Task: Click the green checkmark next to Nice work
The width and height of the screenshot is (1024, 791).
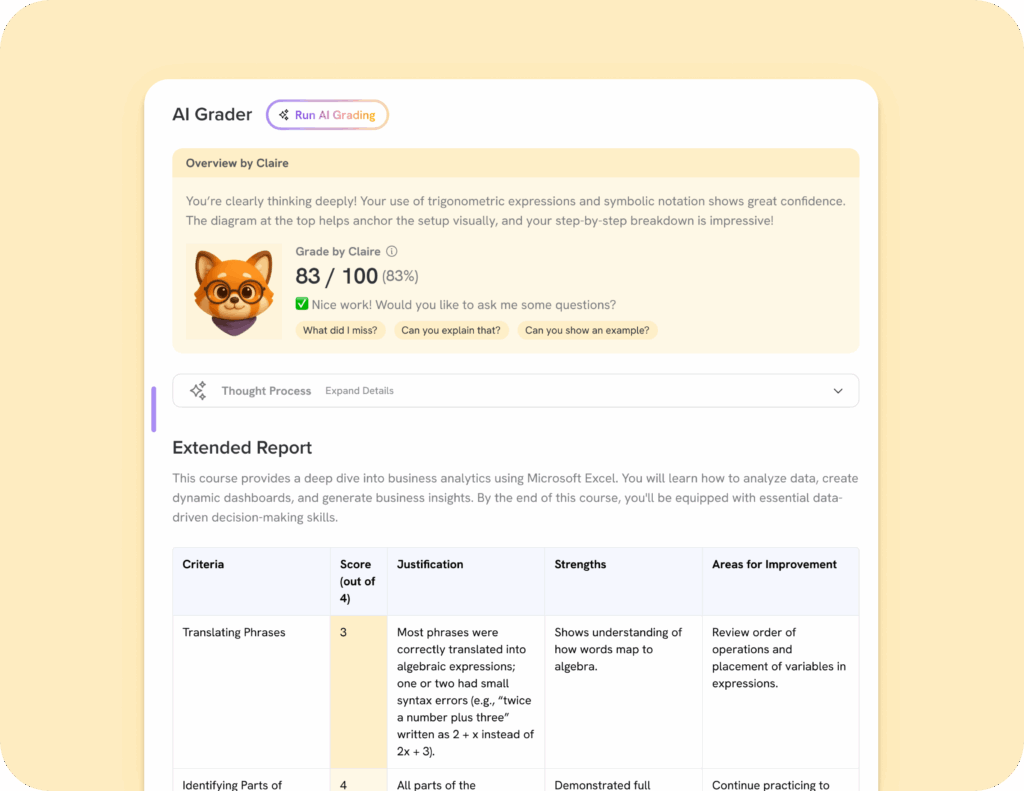Action: pyautogui.click(x=302, y=304)
